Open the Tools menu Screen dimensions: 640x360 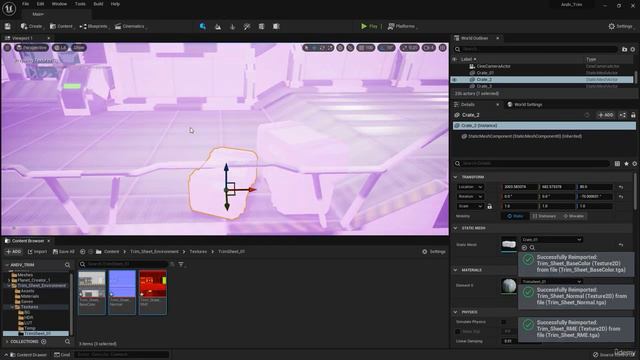(x=80, y=4)
